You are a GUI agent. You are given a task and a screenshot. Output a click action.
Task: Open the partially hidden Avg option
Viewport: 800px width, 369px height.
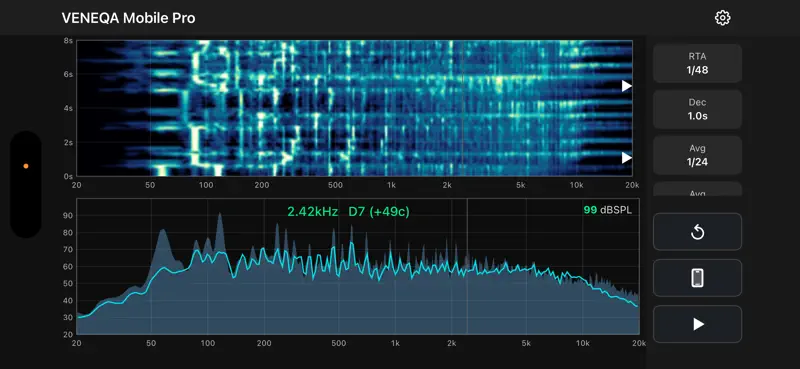click(x=697, y=189)
